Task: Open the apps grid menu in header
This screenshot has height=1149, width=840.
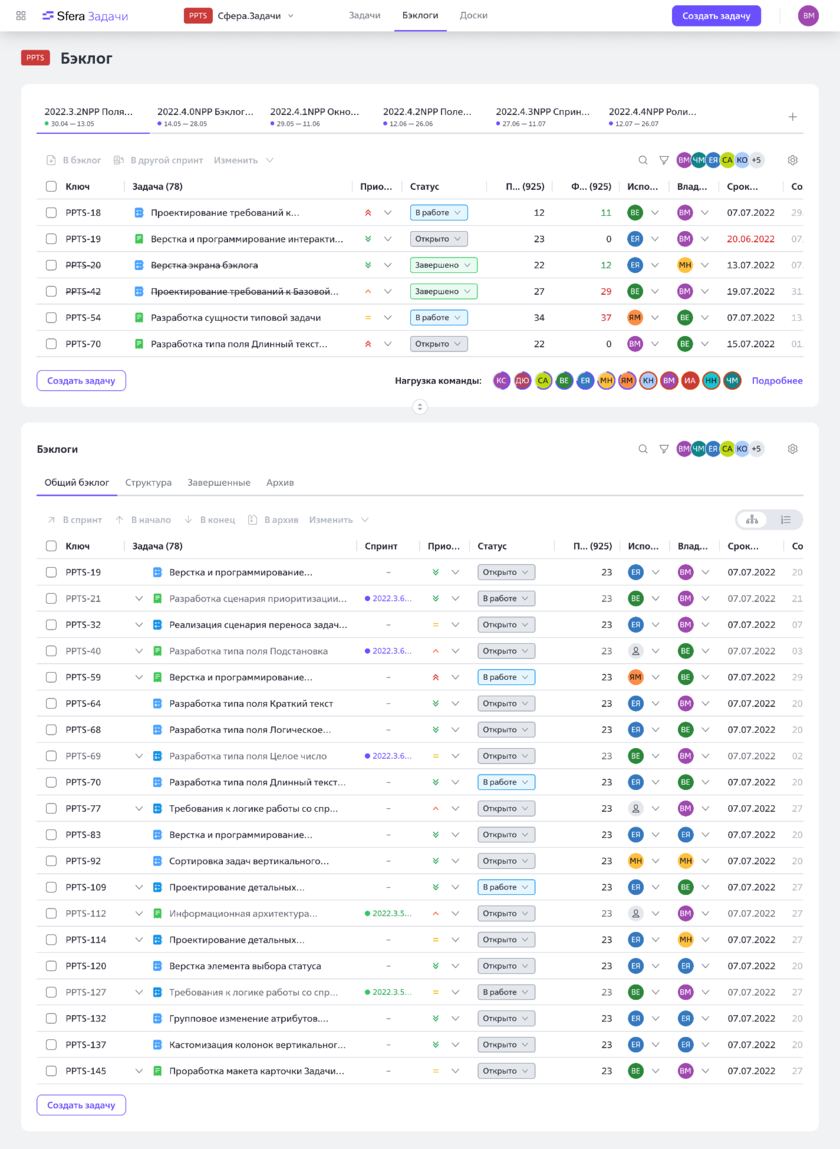Action: coord(21,16)
